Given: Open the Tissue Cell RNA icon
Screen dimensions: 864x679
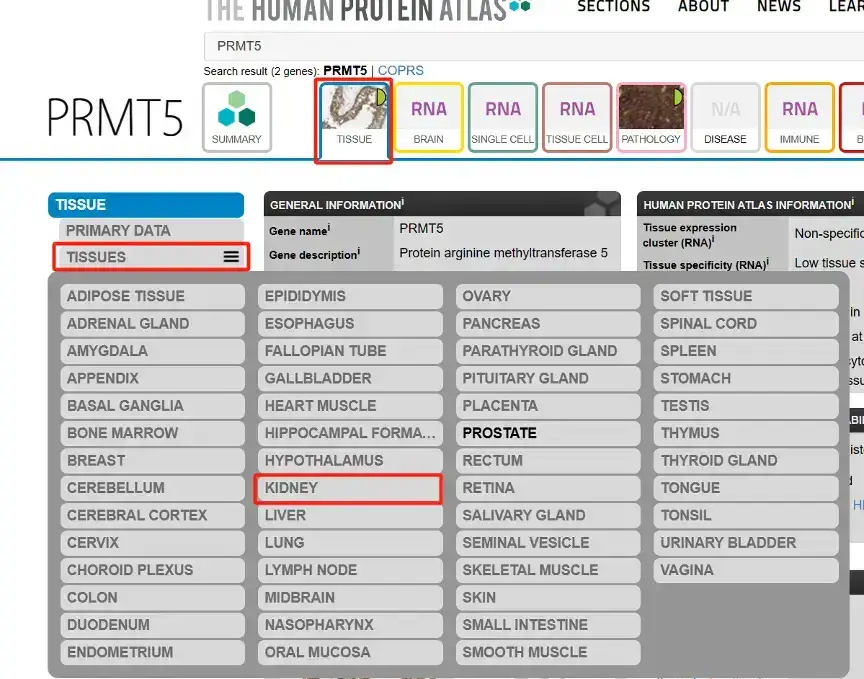Looking at the screenshot, I should pyautogui.click(x=577, y=117).
